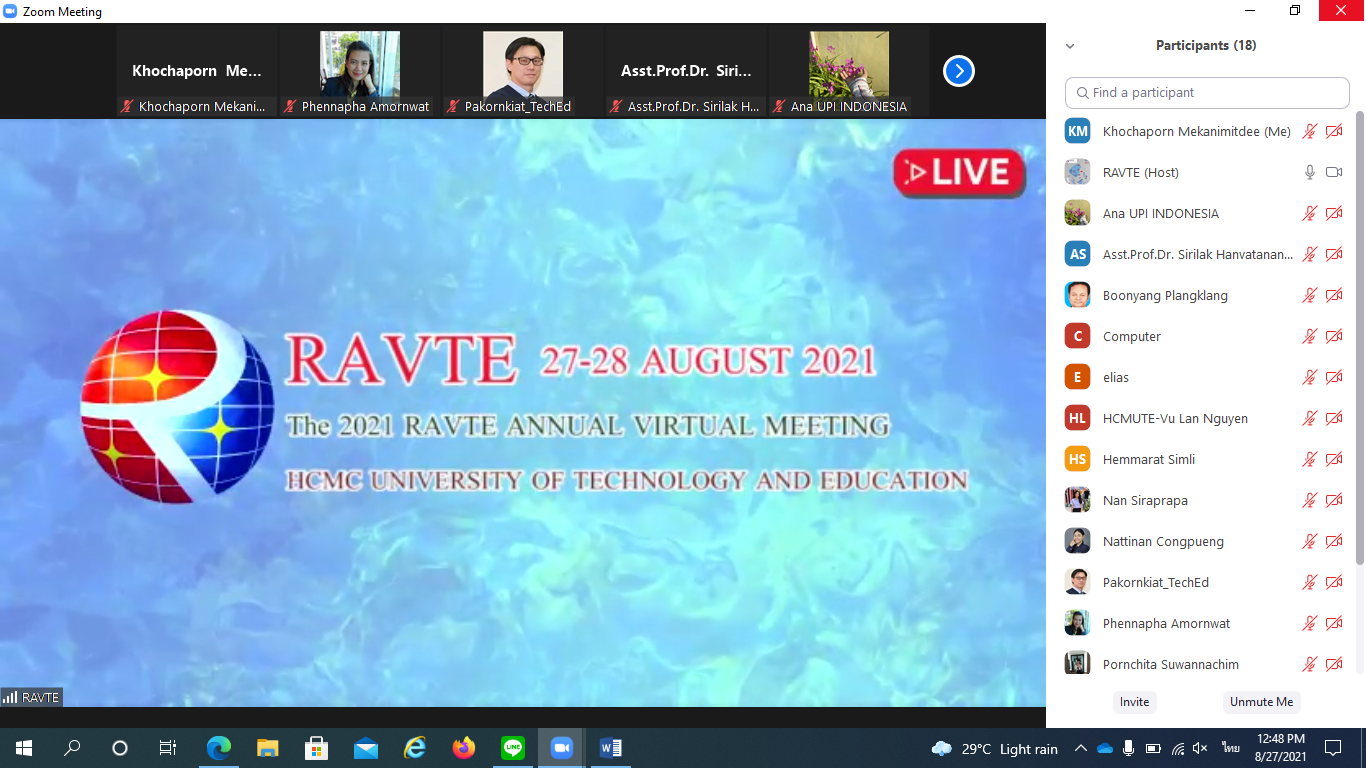1366x768 pixels.
Task: Click Computer participant's muted microphone icon
Action: [x=1310, y=336]
